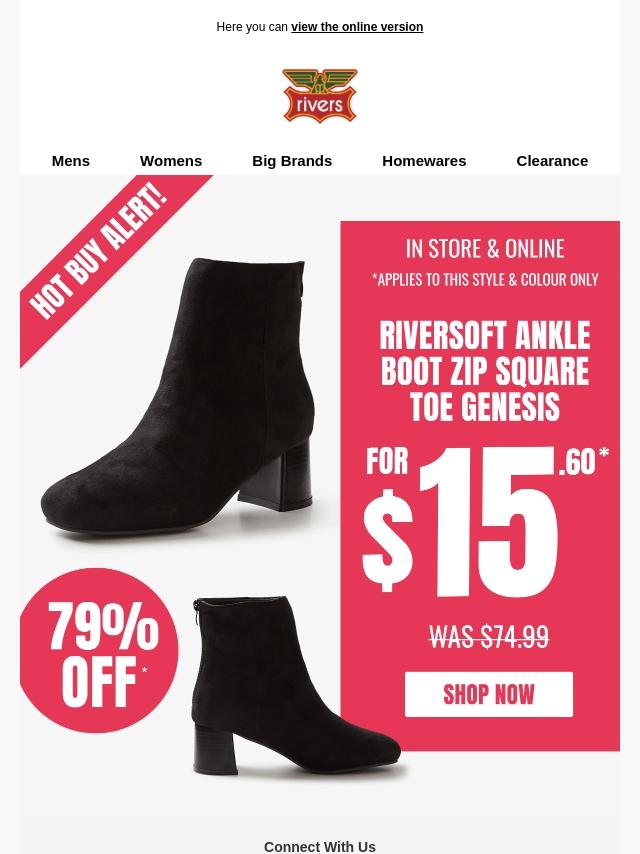Go to the Womens category

pyautogui.click(x=171, y=161)
